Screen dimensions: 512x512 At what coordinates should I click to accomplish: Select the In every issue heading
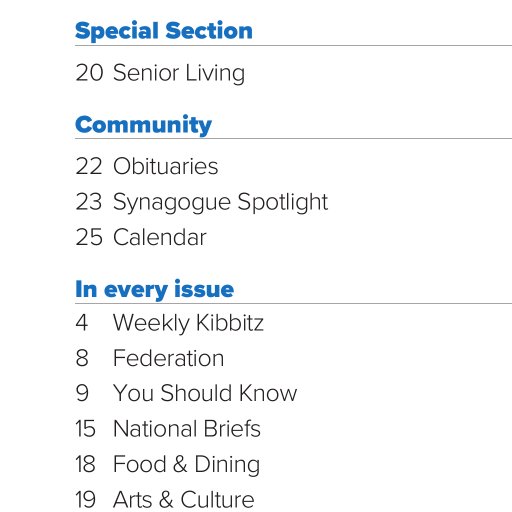point(155,289)
